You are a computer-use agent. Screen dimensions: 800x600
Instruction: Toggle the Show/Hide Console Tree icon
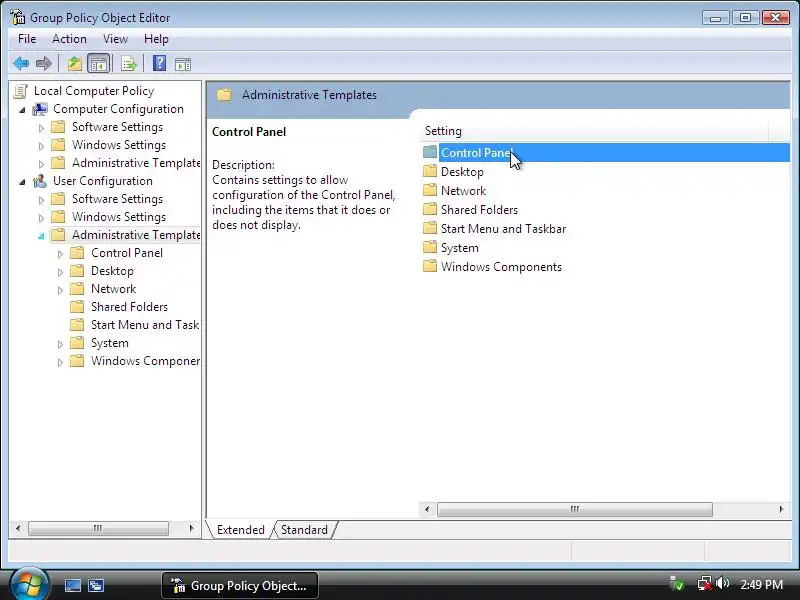tap(98, 64)
